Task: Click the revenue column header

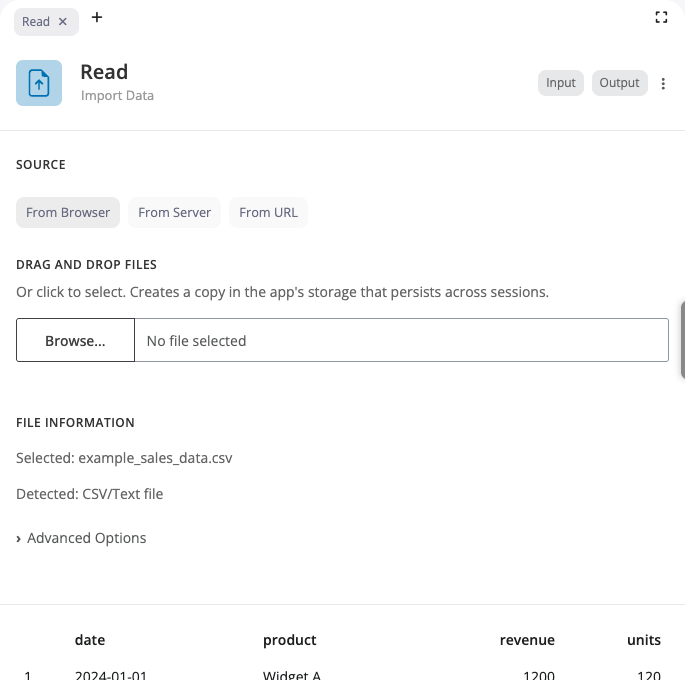Action: (527, 640)
